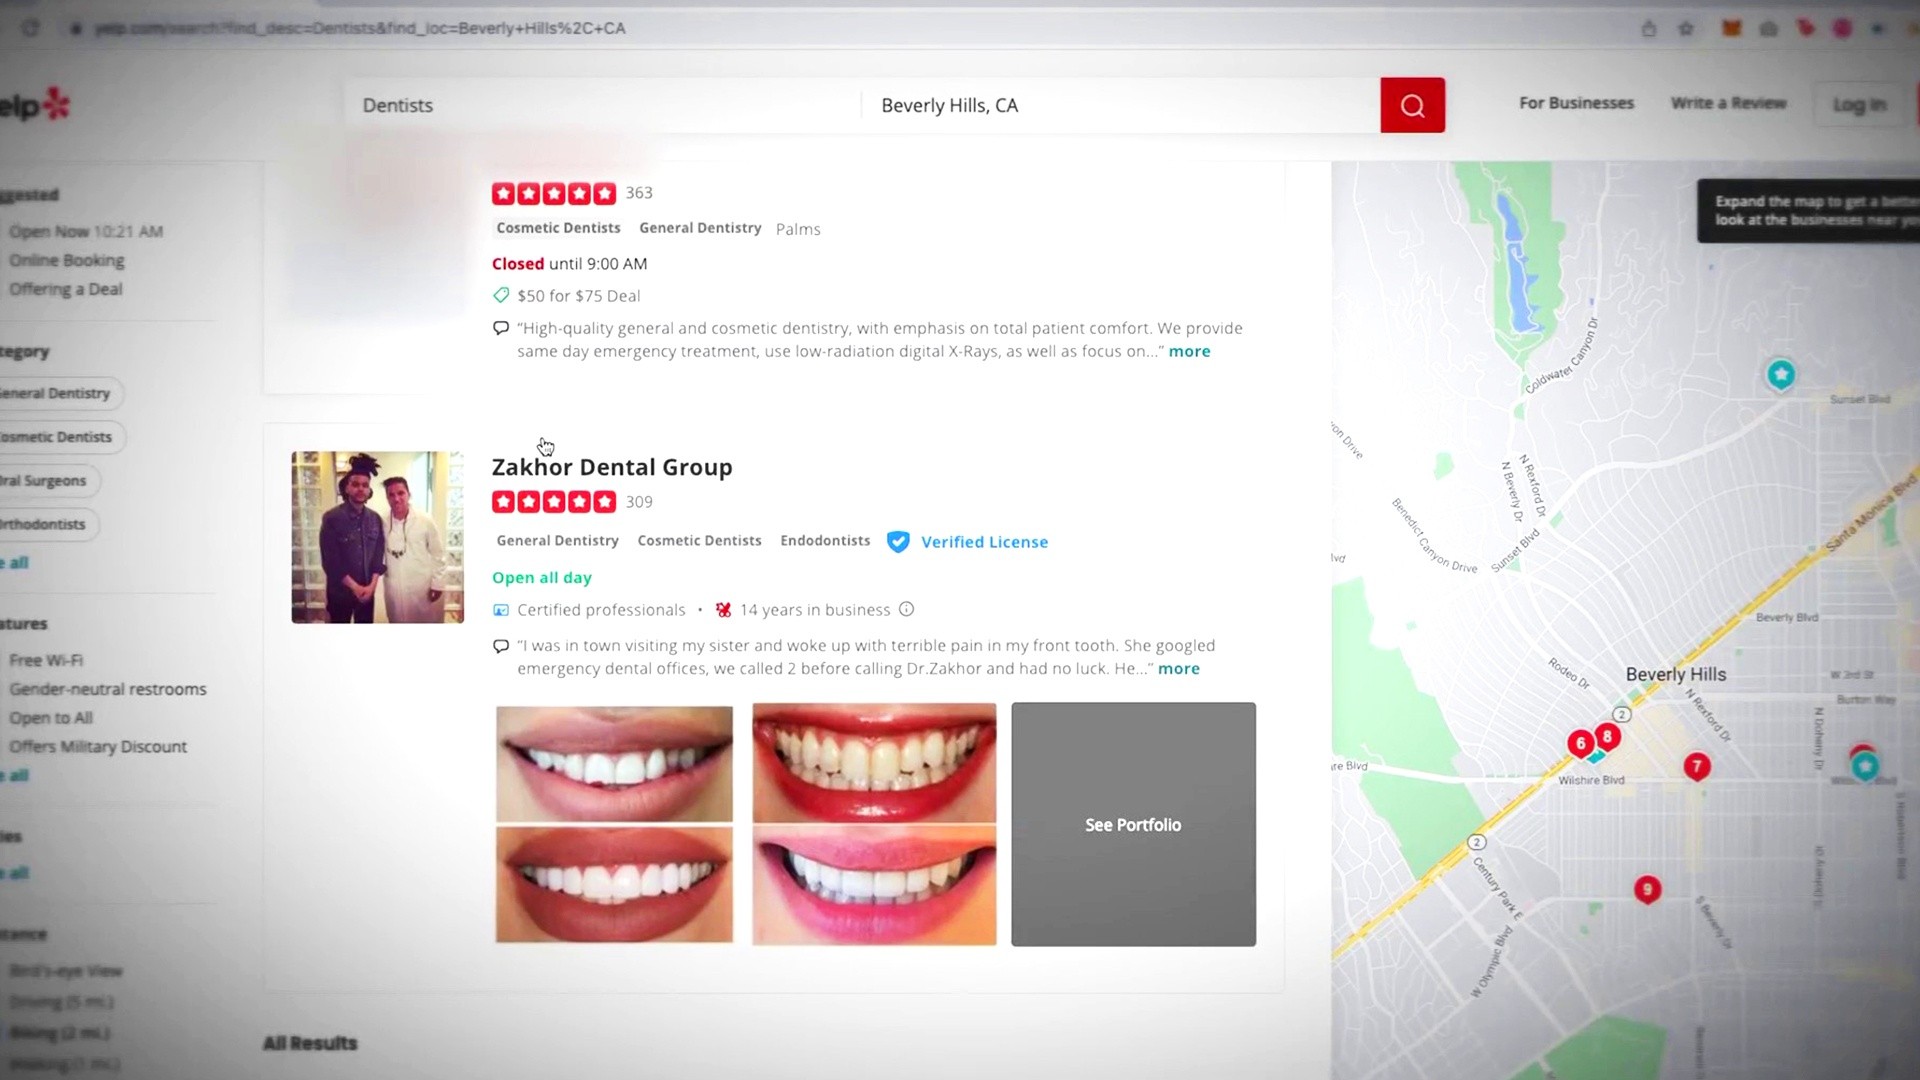
Task: Toggle Free Wi-Fi feature filter
Action: pyautogui.click(x=46, y=660)
